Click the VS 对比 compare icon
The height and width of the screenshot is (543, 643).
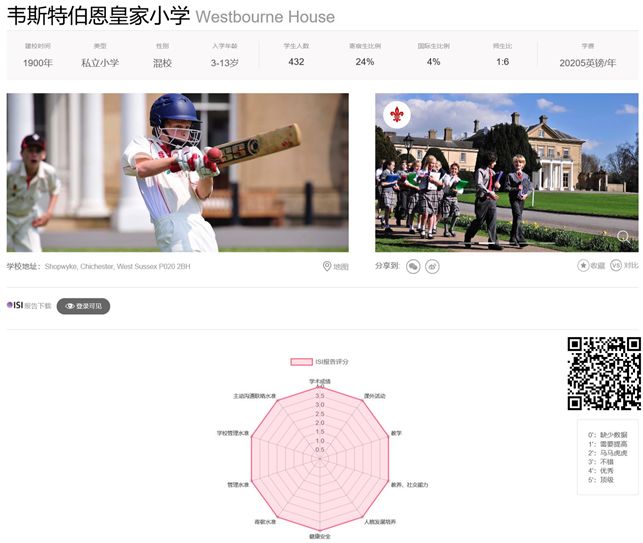(616, 265)
